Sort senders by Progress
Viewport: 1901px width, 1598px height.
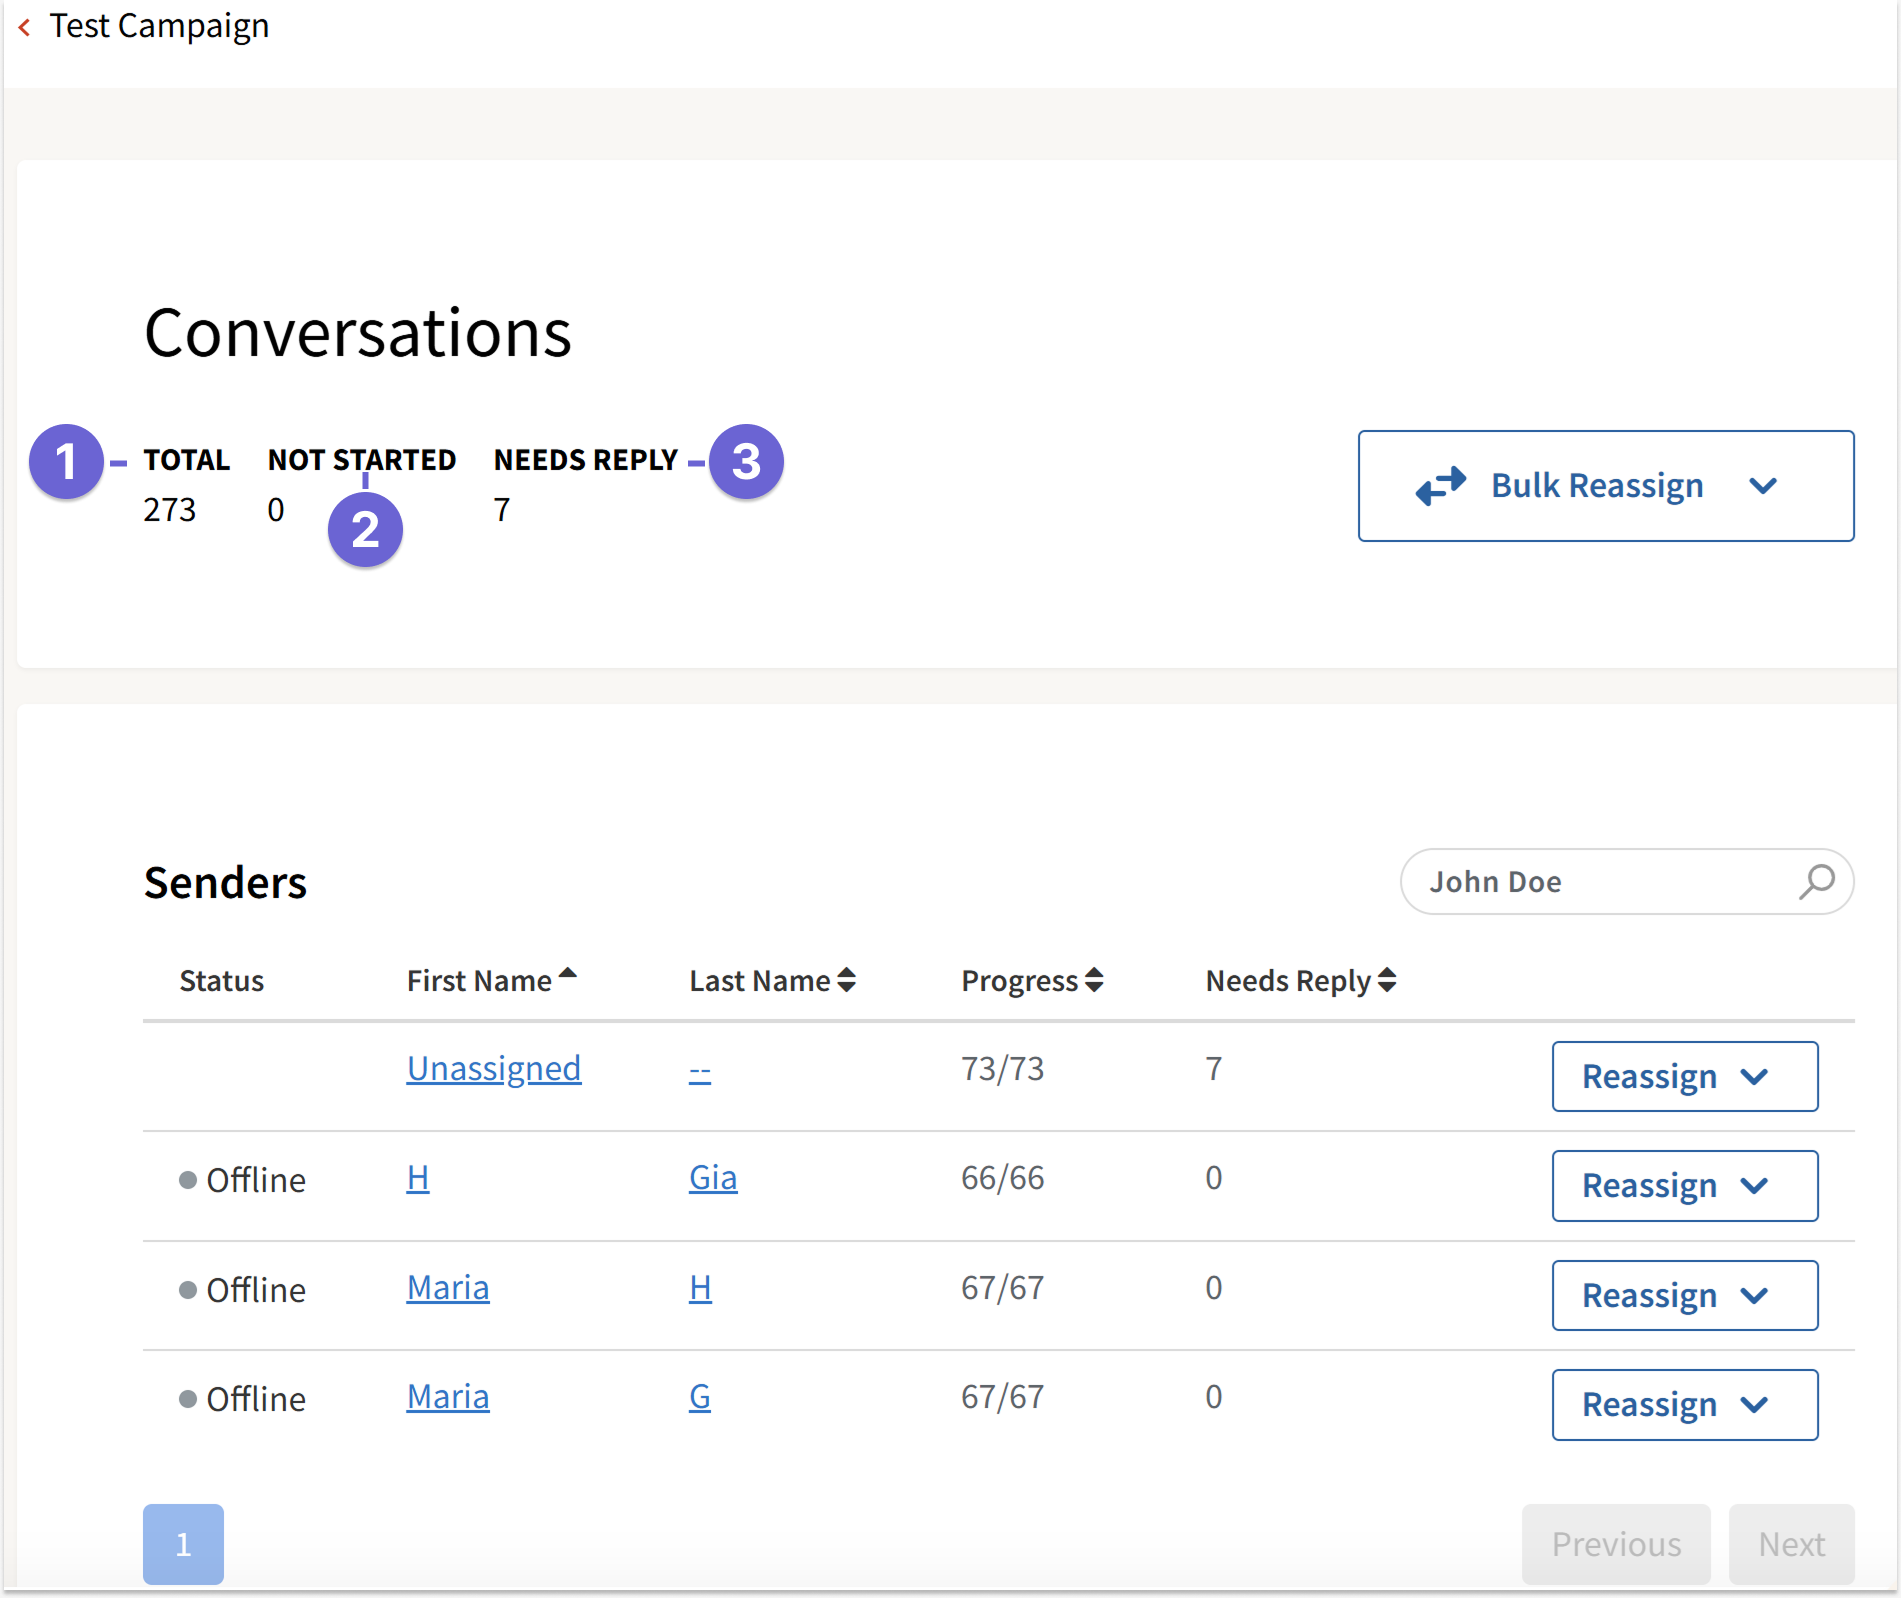click(x=1094, y=980)
